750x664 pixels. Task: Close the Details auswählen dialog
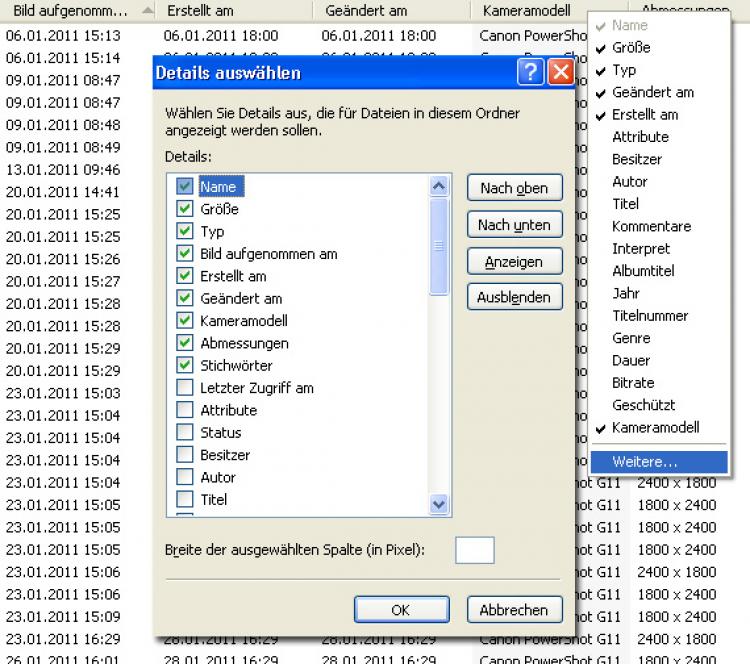pyautogui.click(x=560, y=72)
